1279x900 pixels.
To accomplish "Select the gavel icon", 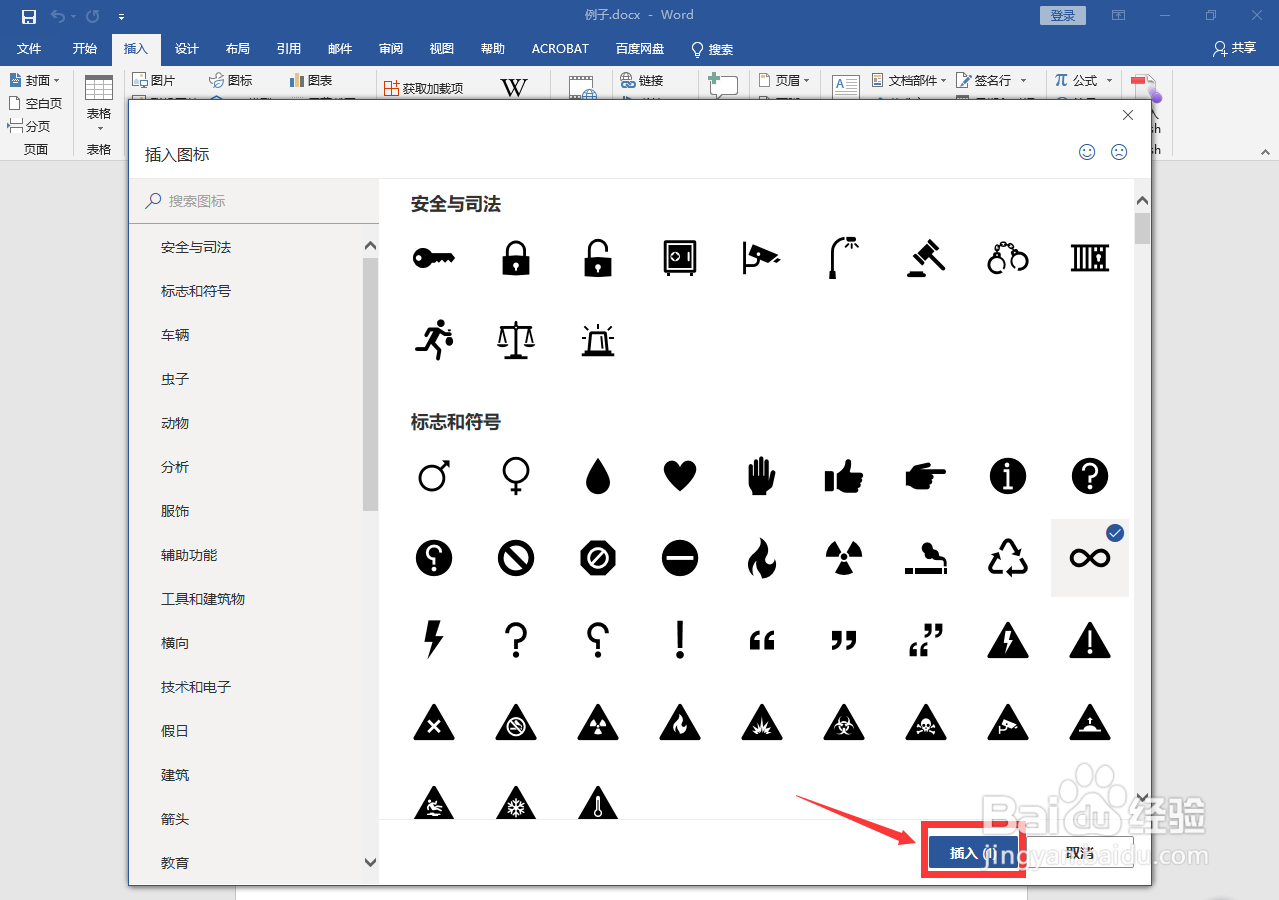I will [x=925, y=257].
